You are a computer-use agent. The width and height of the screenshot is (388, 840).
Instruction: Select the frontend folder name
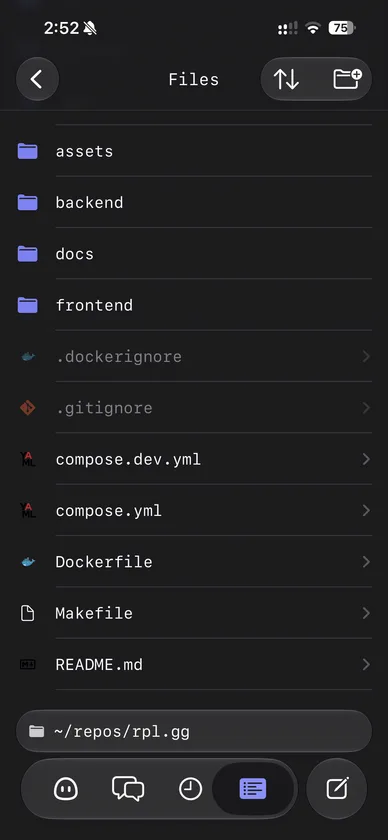[94, 305]
